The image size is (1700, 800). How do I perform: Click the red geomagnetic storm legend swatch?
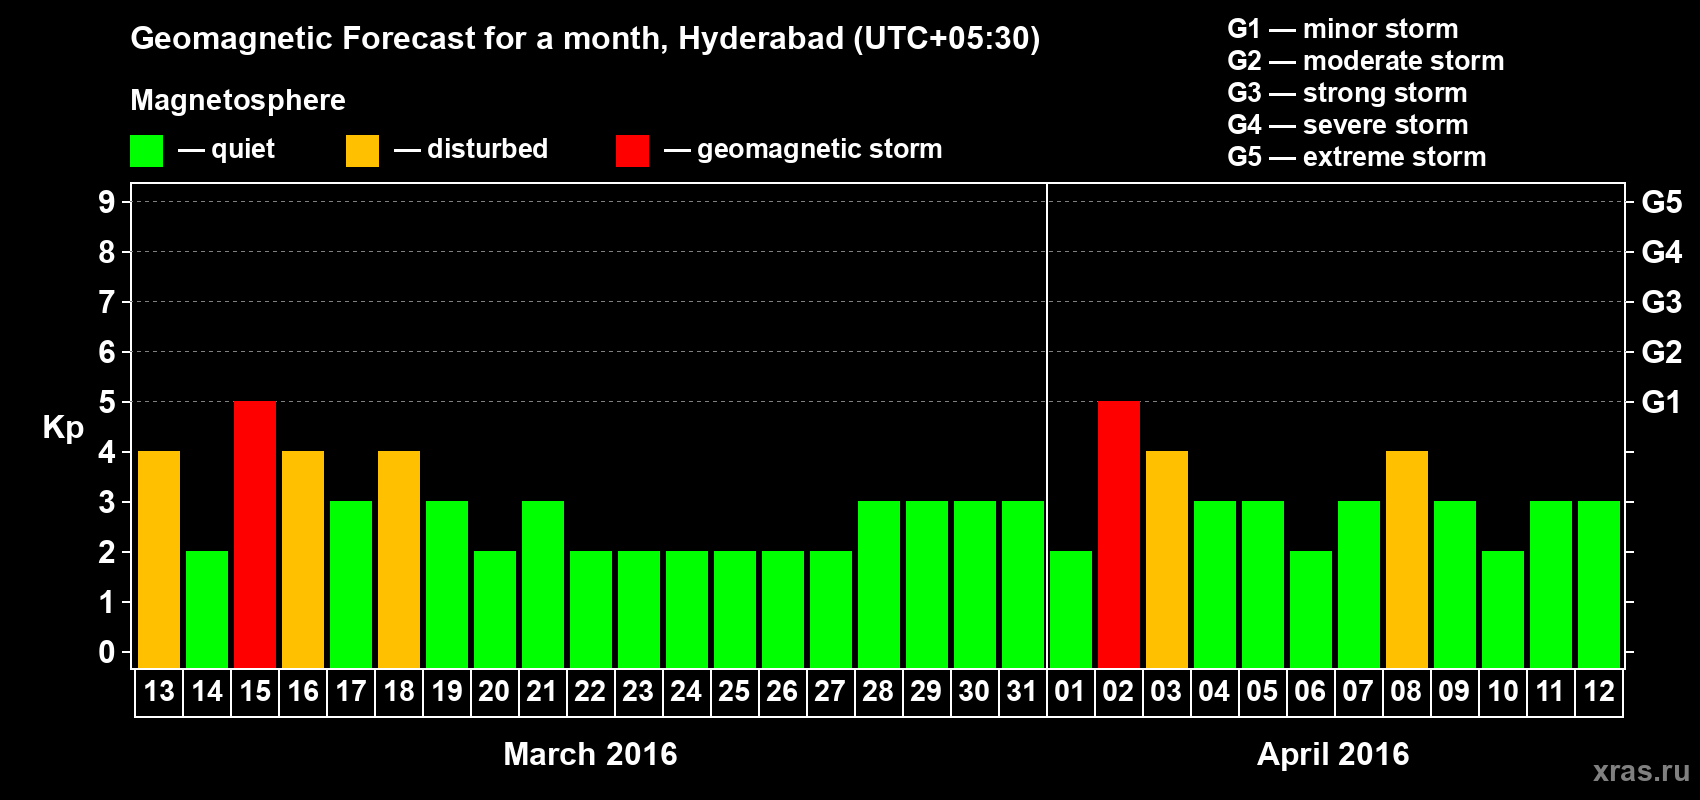click(632, 151)
